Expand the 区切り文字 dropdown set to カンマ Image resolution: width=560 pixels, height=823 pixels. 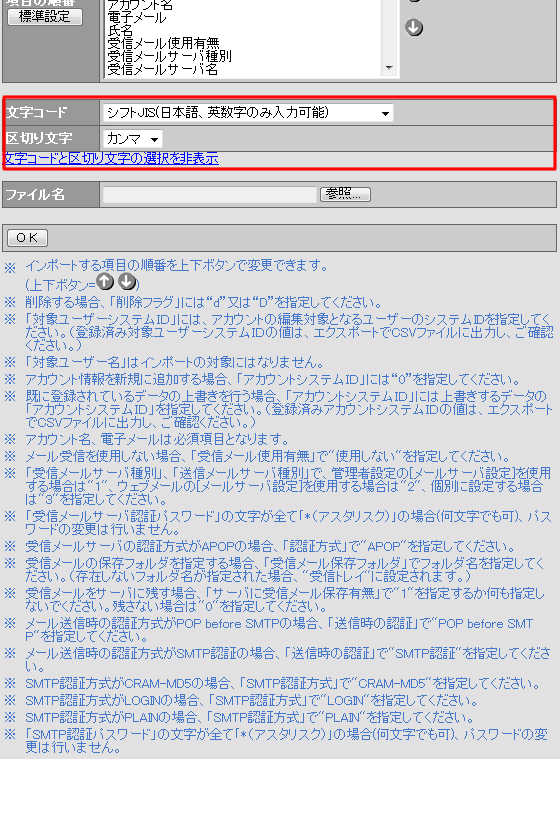click(x=133, y=139)
